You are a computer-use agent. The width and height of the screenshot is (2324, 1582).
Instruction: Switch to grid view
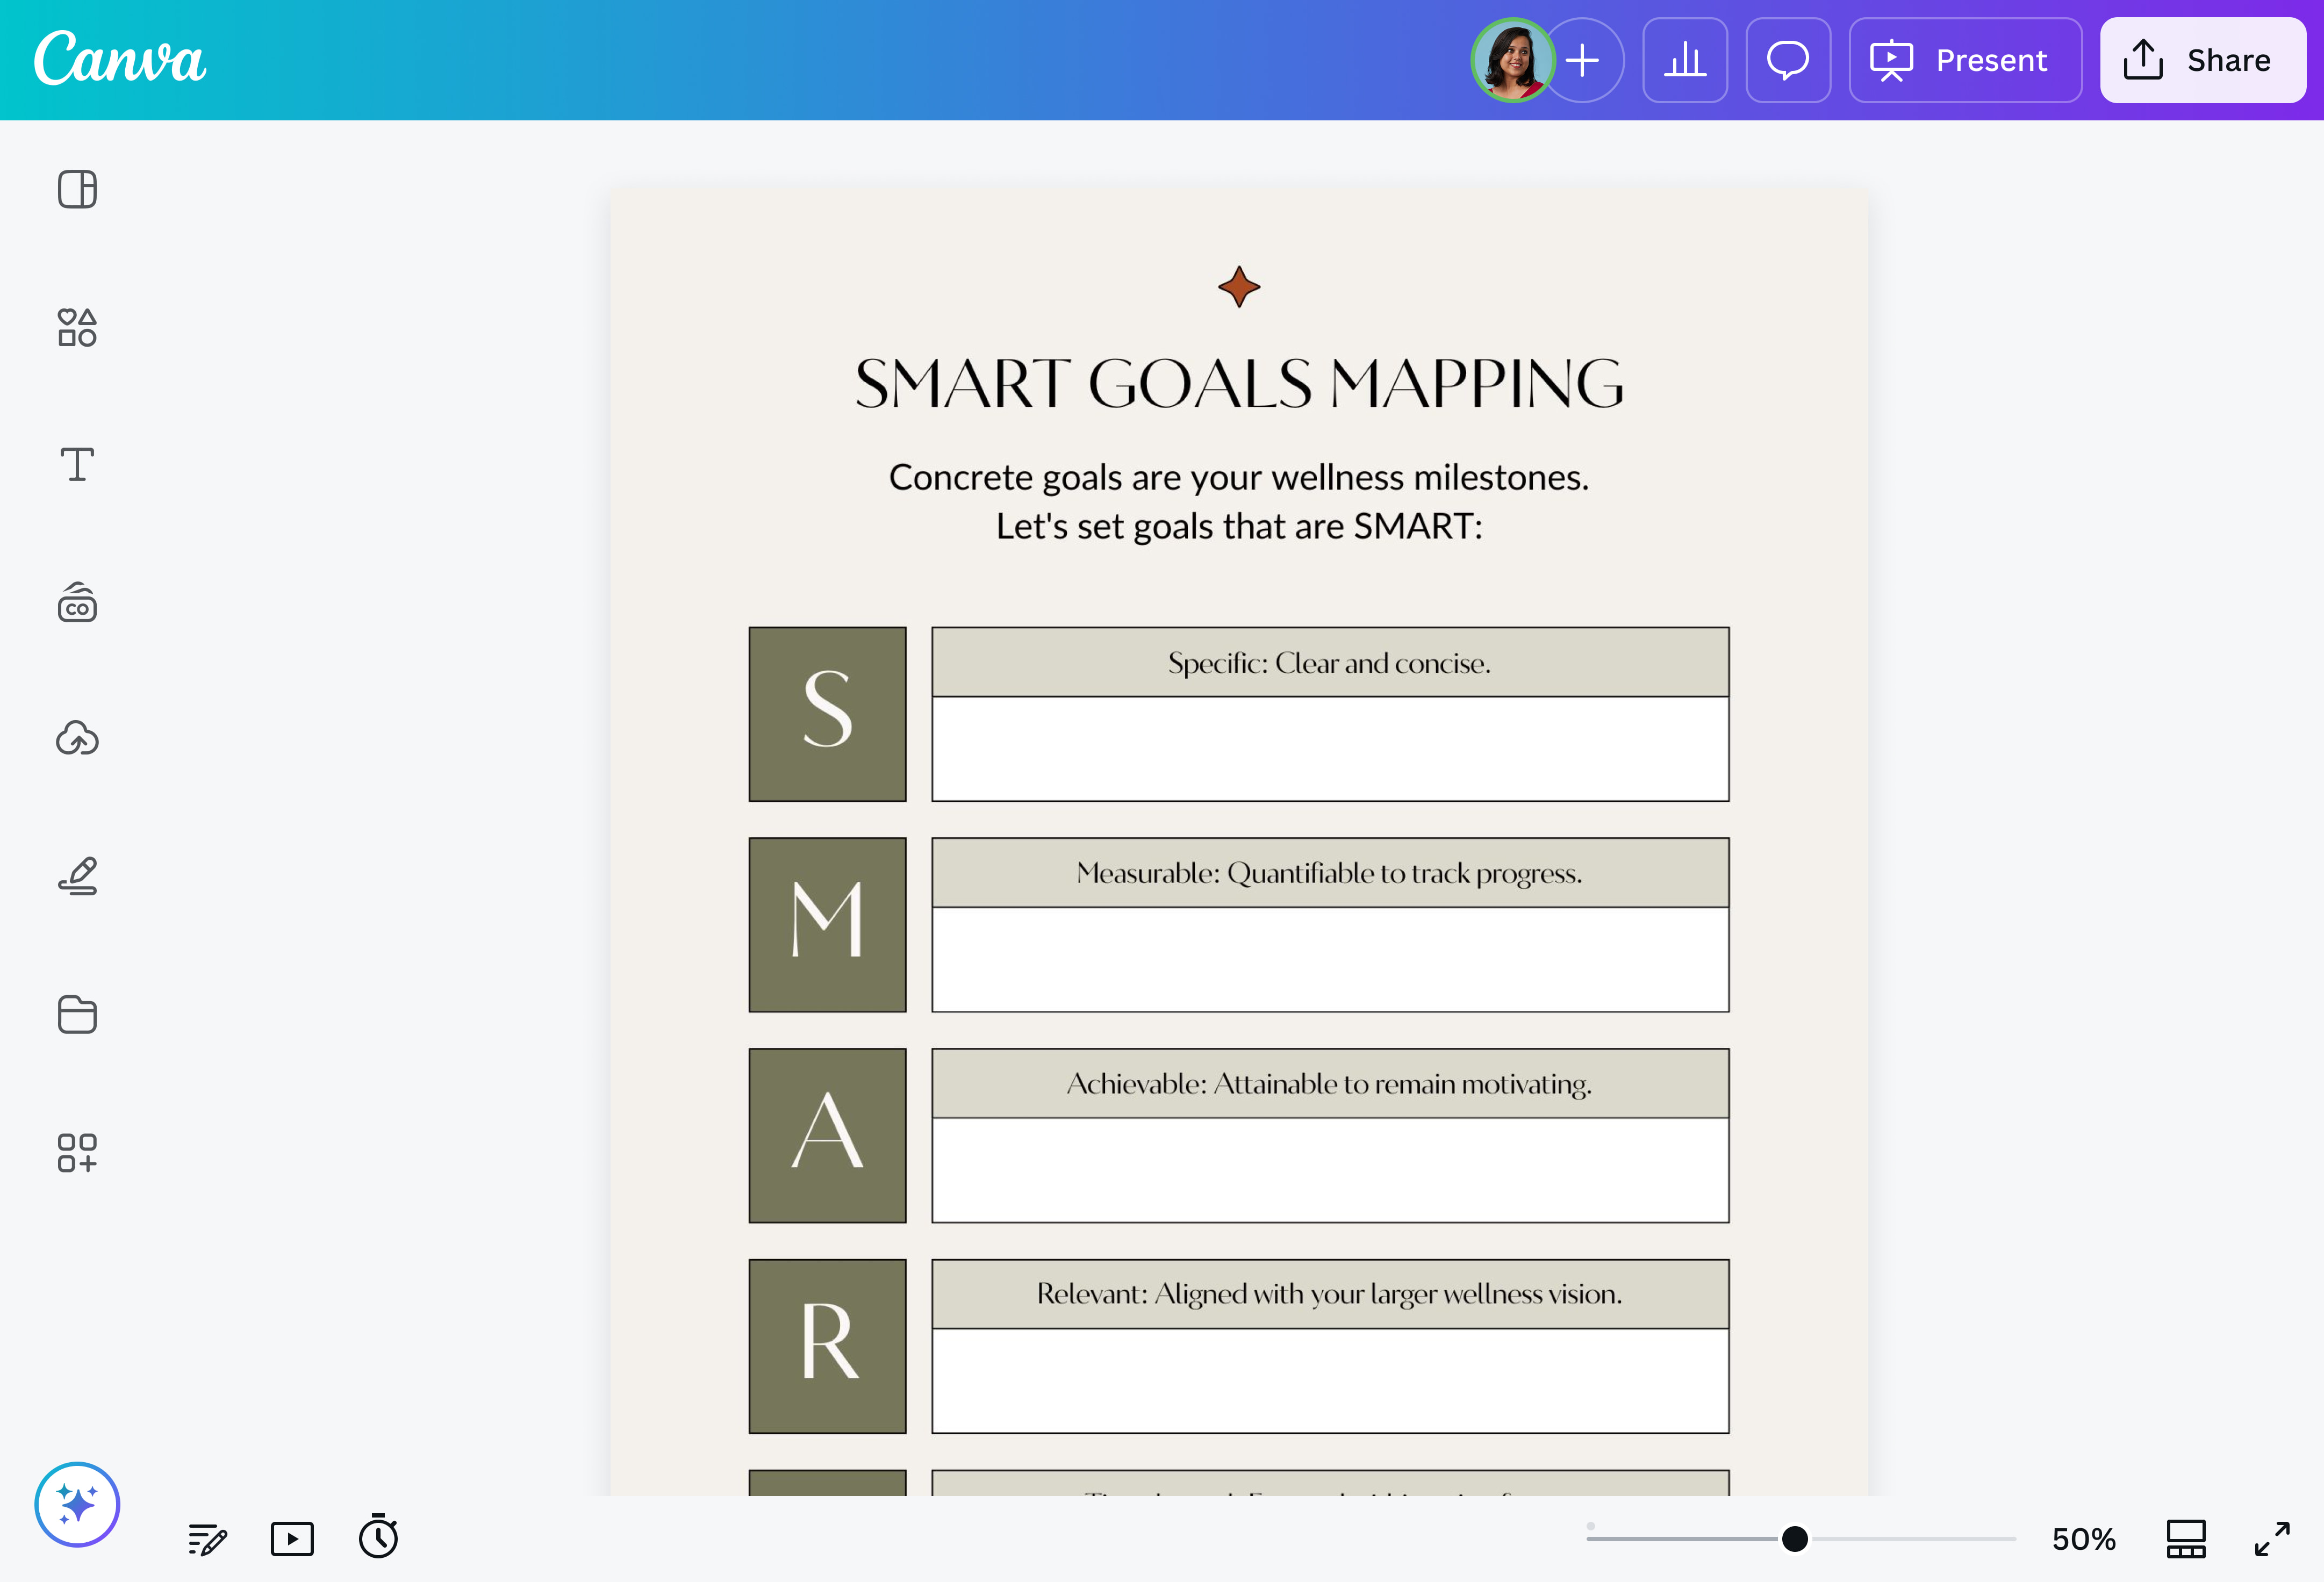2186,1539
